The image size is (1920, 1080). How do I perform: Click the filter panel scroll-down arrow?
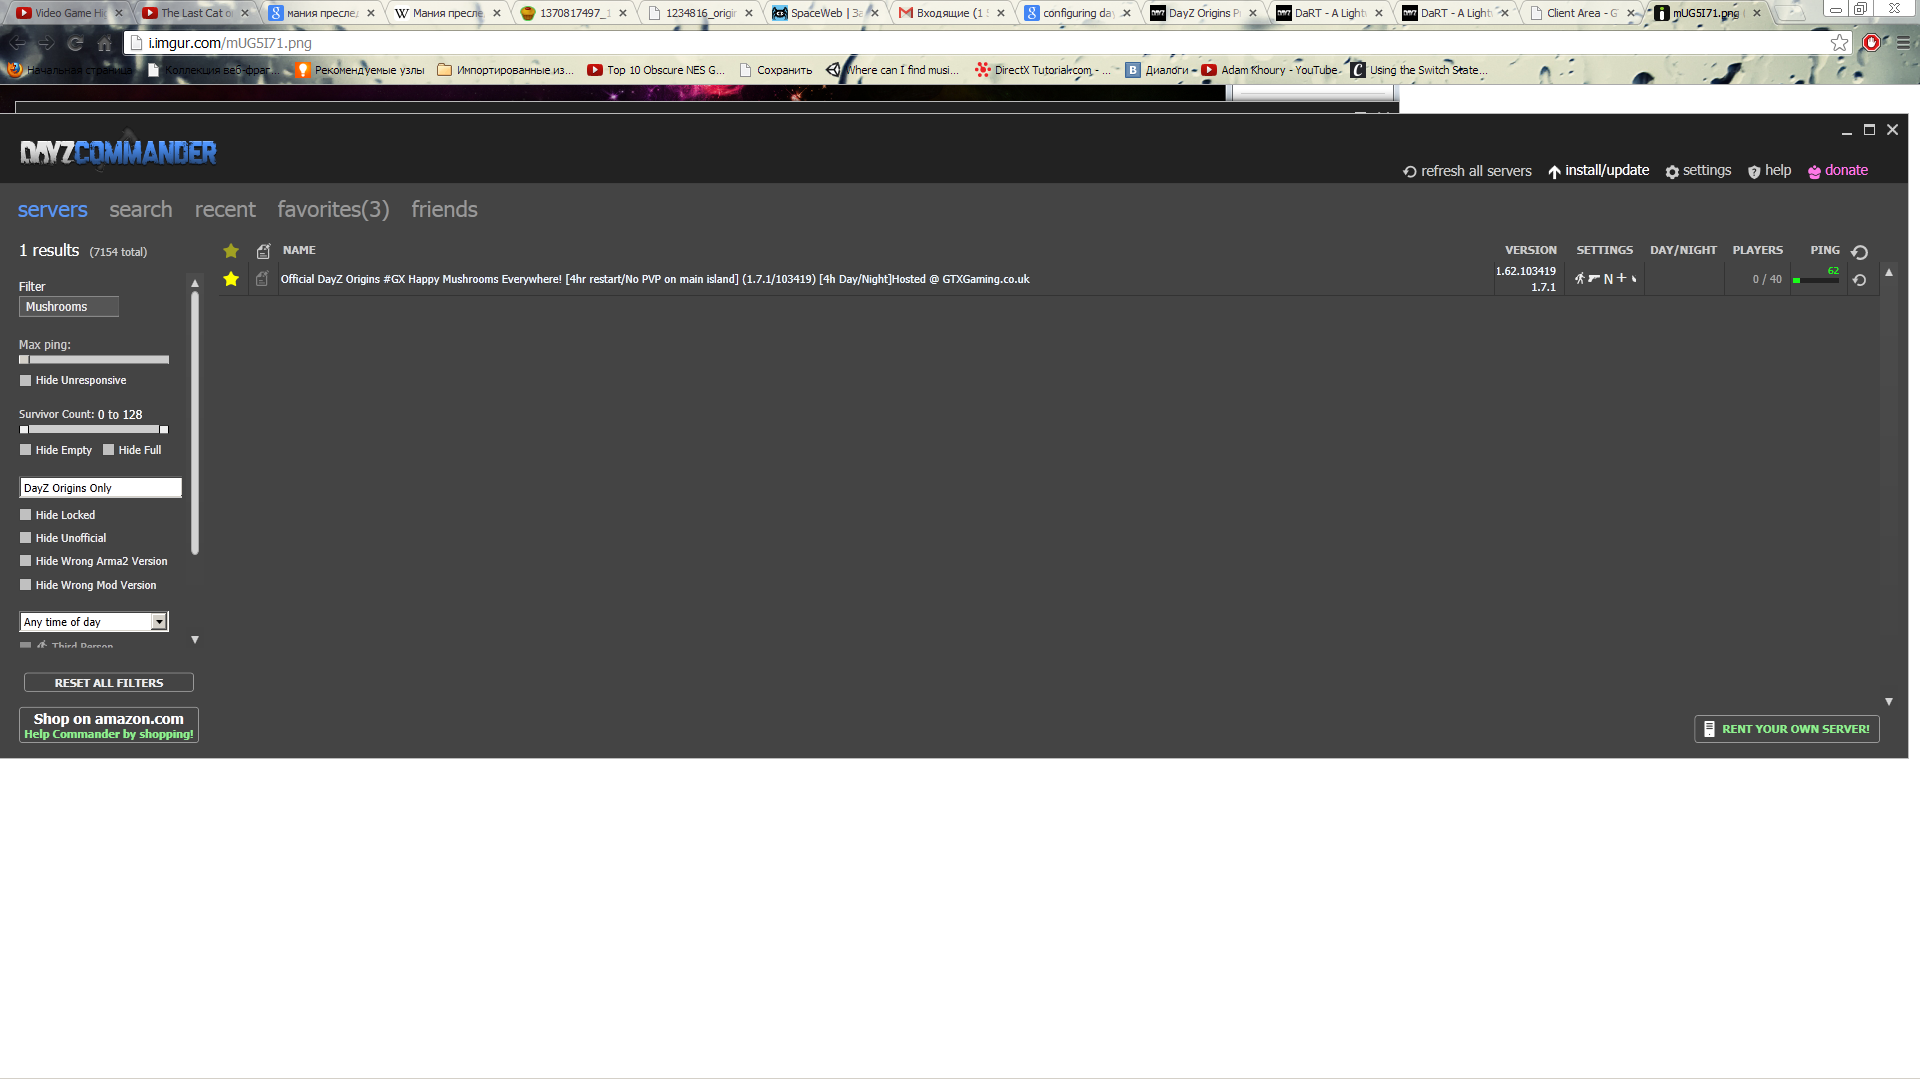(x=195, y=640)
